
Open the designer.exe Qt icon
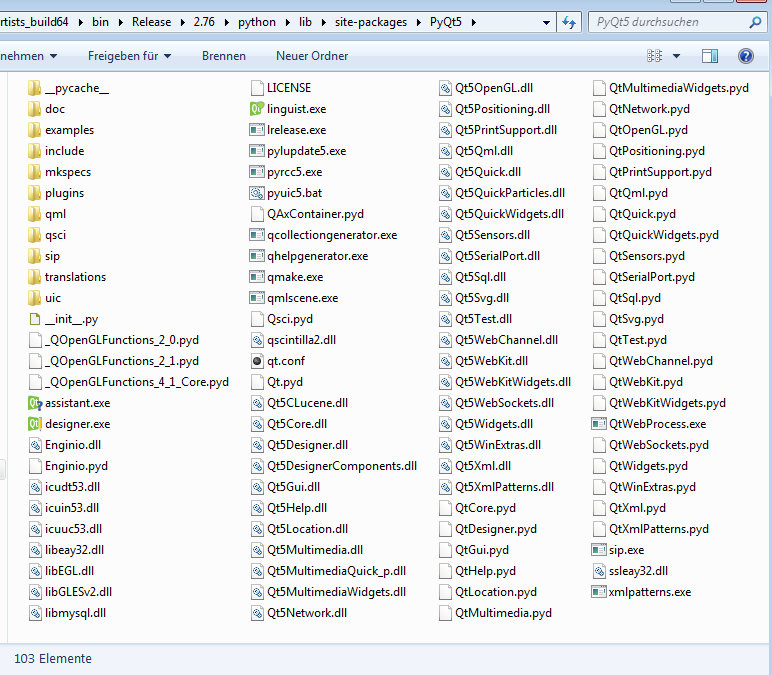36,424
